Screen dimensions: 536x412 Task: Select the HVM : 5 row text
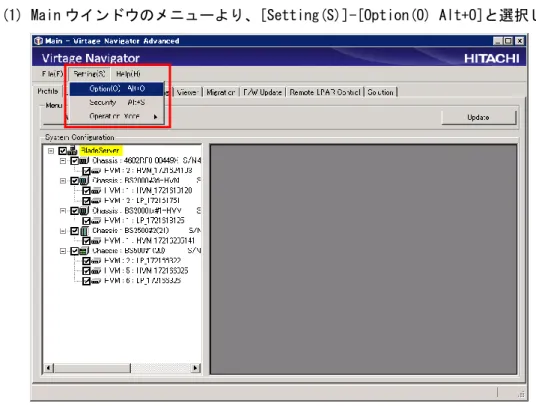pos(146,271)
